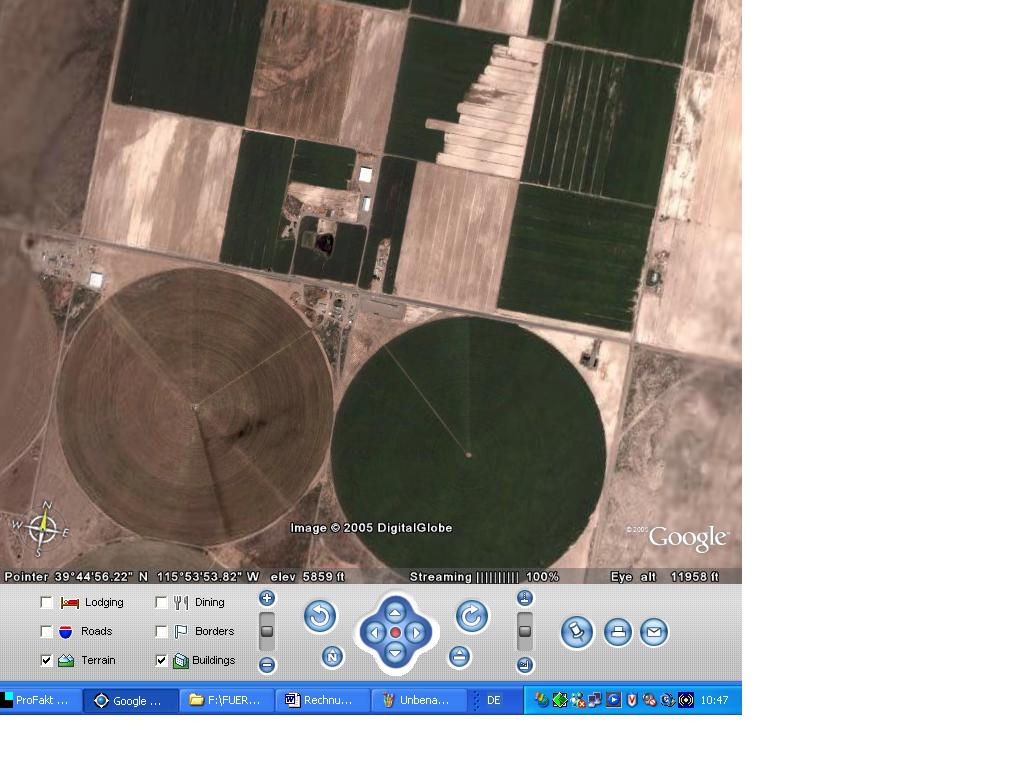Rotate the view clockwise
The height and width of the screenshot is (768, 1024).
(472, 616)
